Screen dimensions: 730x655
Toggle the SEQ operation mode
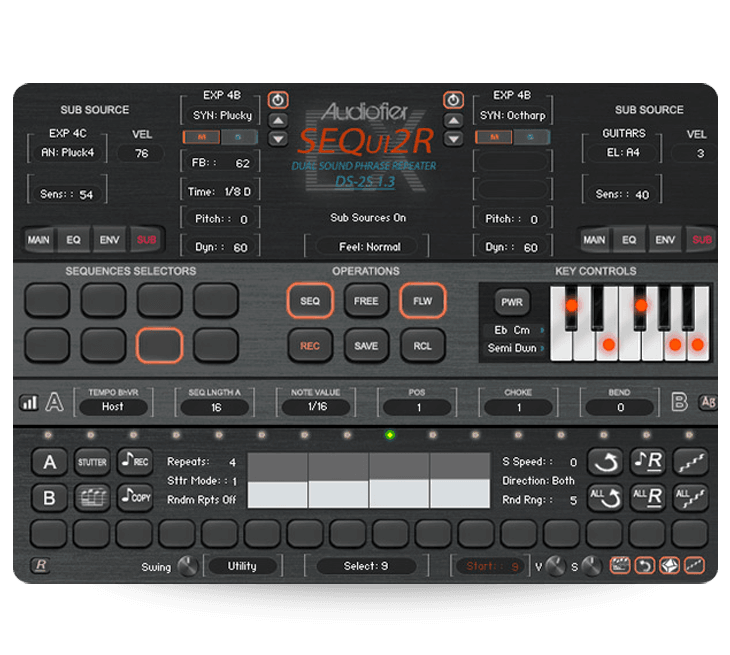pyautogui.click(x=310, y=301)
